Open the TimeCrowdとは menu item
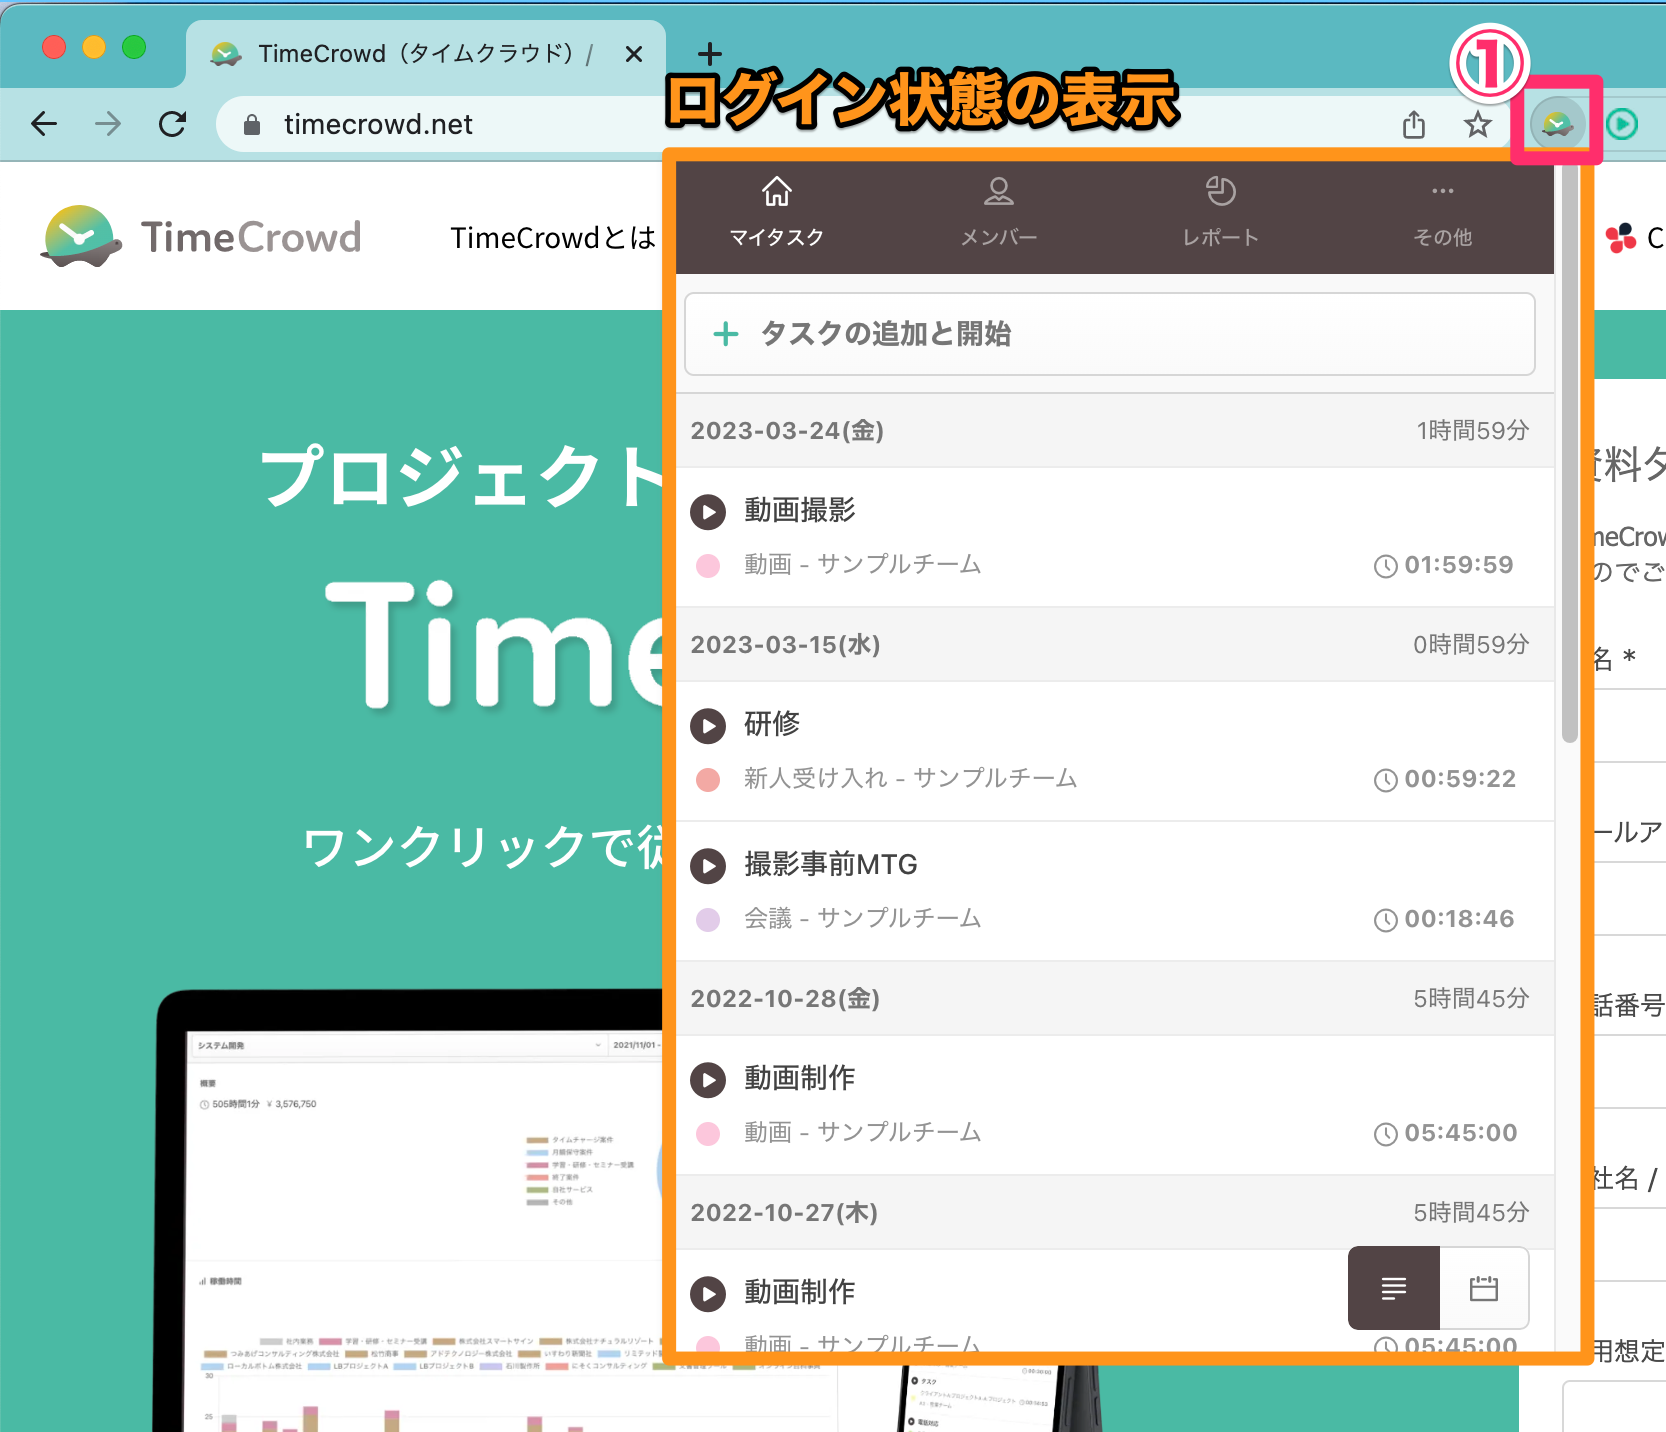 [554, 238]
